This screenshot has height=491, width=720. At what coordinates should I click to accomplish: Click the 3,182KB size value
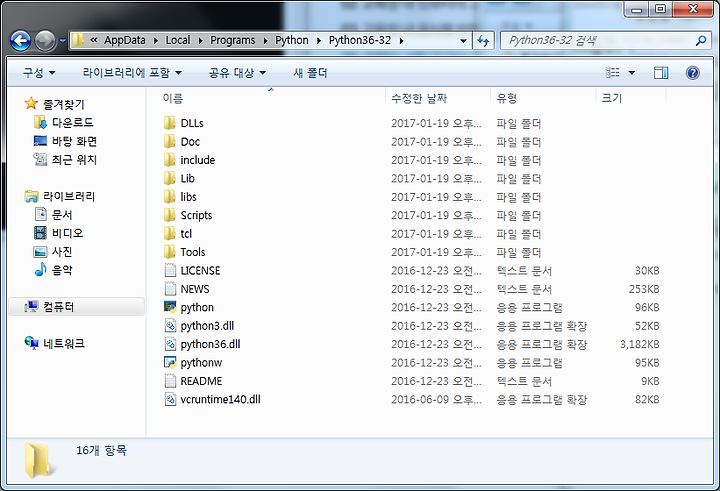[x=639, y=344]
